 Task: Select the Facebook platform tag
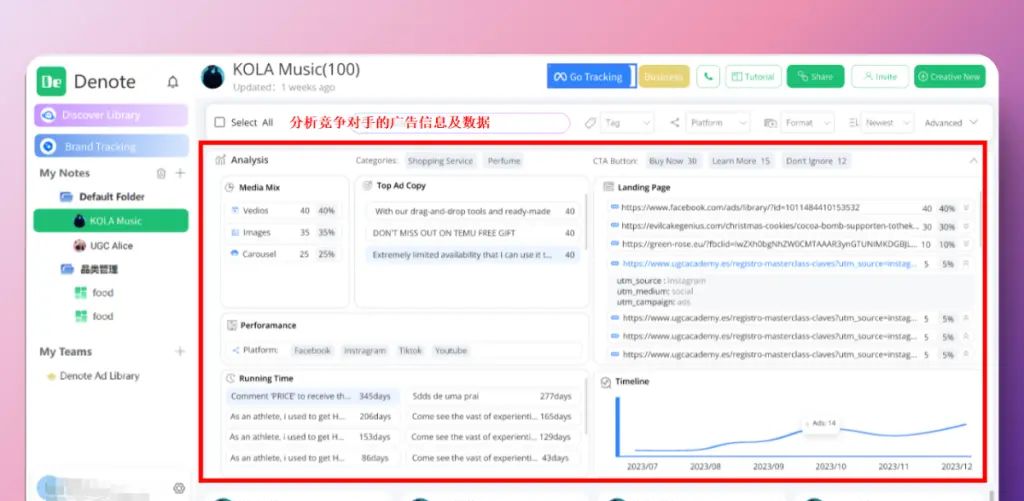(x=312, y=351)
